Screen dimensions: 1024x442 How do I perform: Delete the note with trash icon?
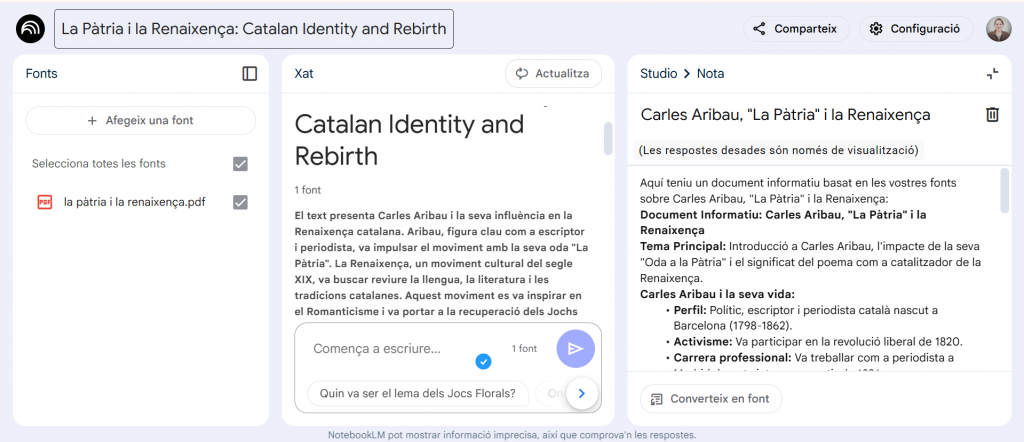coord(992,115)
